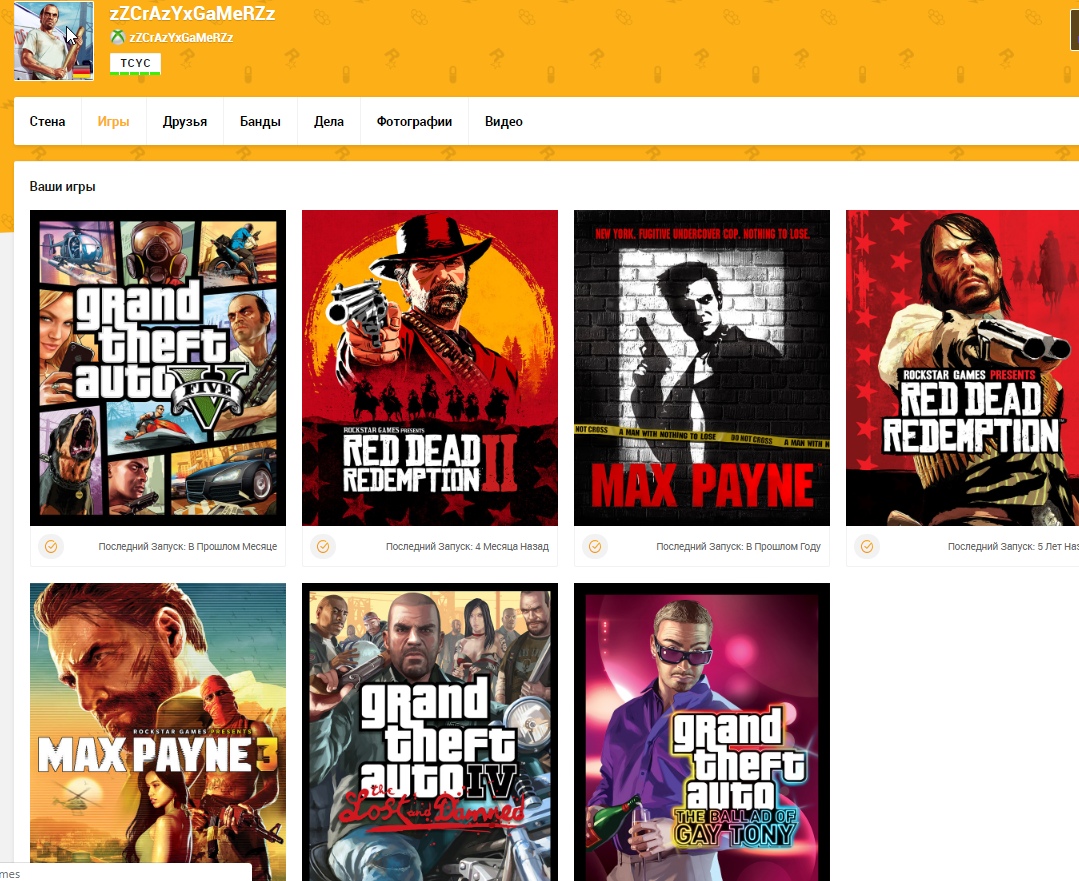Screen dimensions: 1079x881
Task: Open the first Red Dead Redemption cover
Action: tap(963, 368)
